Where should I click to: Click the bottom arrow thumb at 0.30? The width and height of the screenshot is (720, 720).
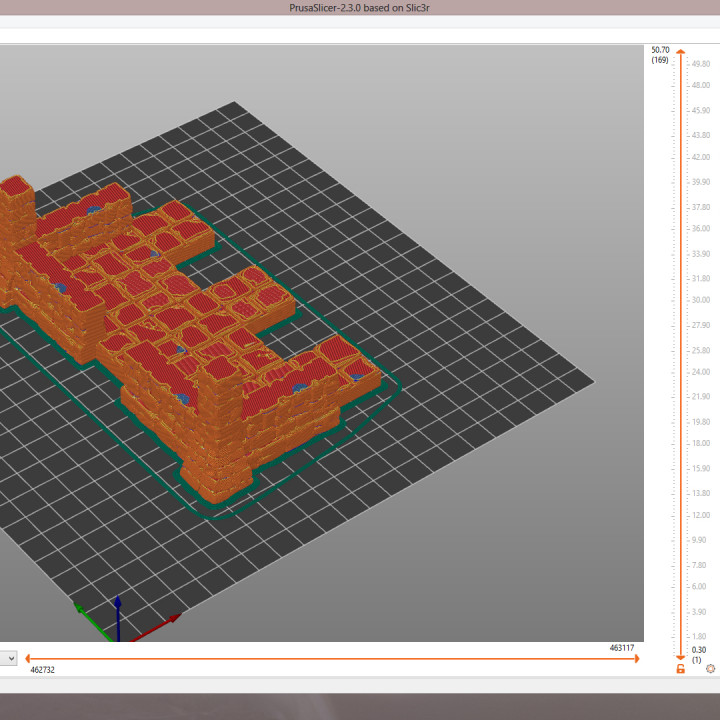(x=680, y=655)
